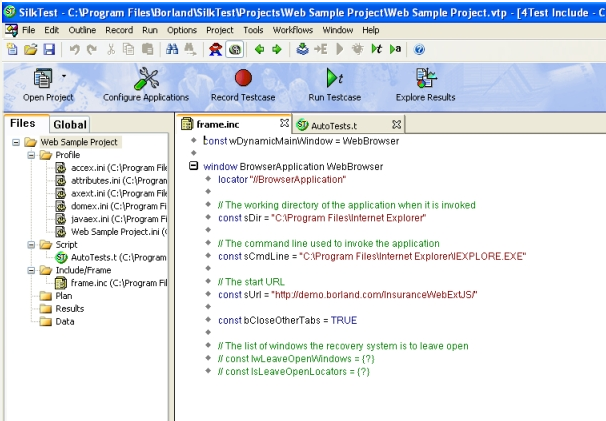Screen dimensions: 606x421
Task: Select Web Sample Project.ini tree item
Action: (x=111, y=232)
